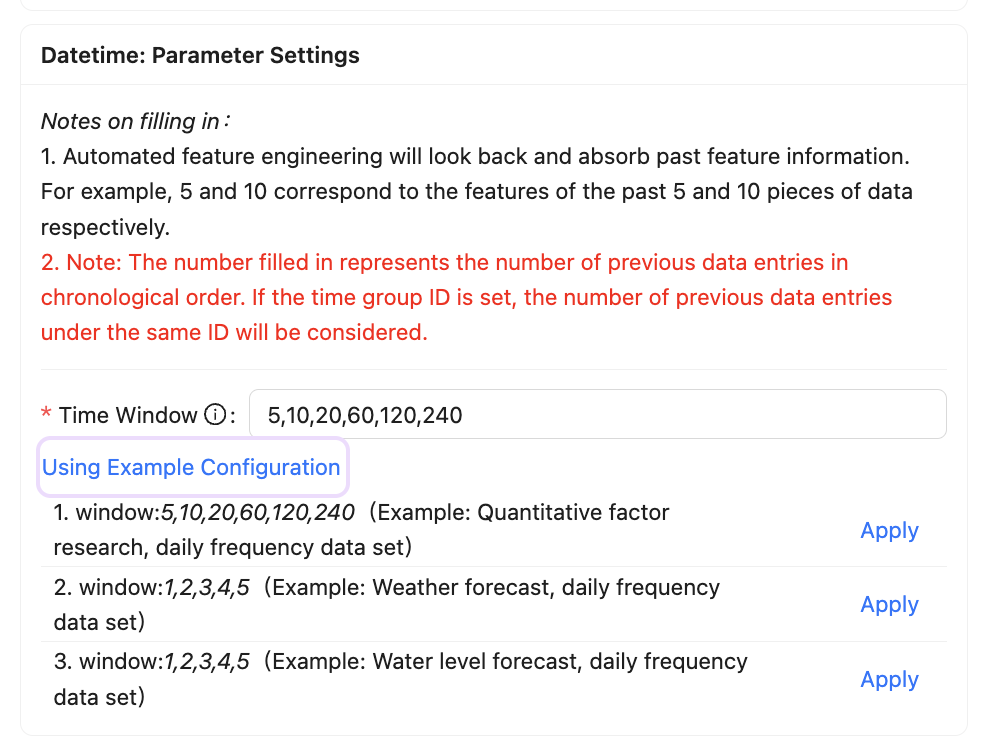
Task: Apply the Weather forecast example window
Action: coord(889,604)
